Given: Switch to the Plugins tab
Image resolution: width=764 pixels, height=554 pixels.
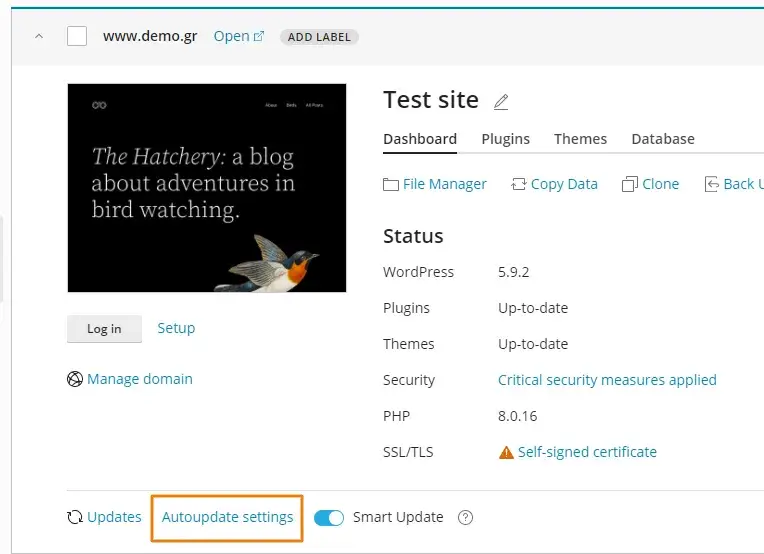Looking at the screenshot, I should [505, 139].
